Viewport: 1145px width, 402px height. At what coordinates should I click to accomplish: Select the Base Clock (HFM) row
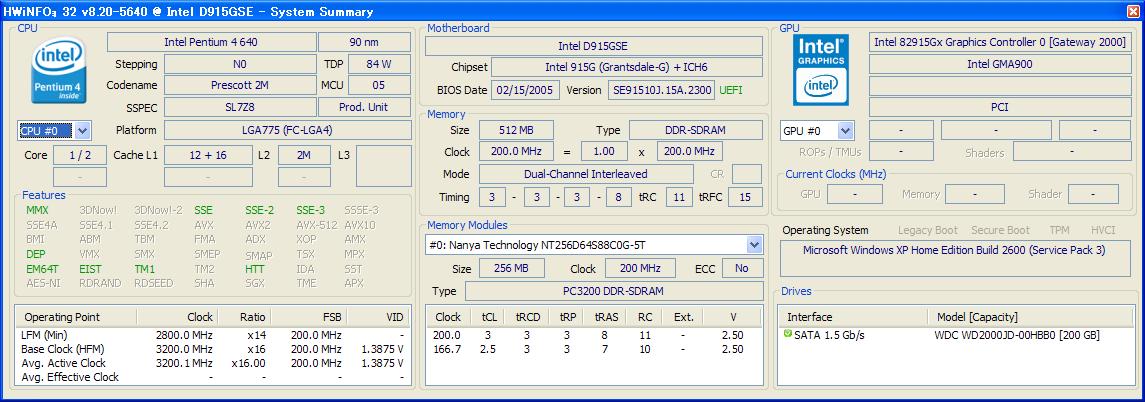(212, 349)
